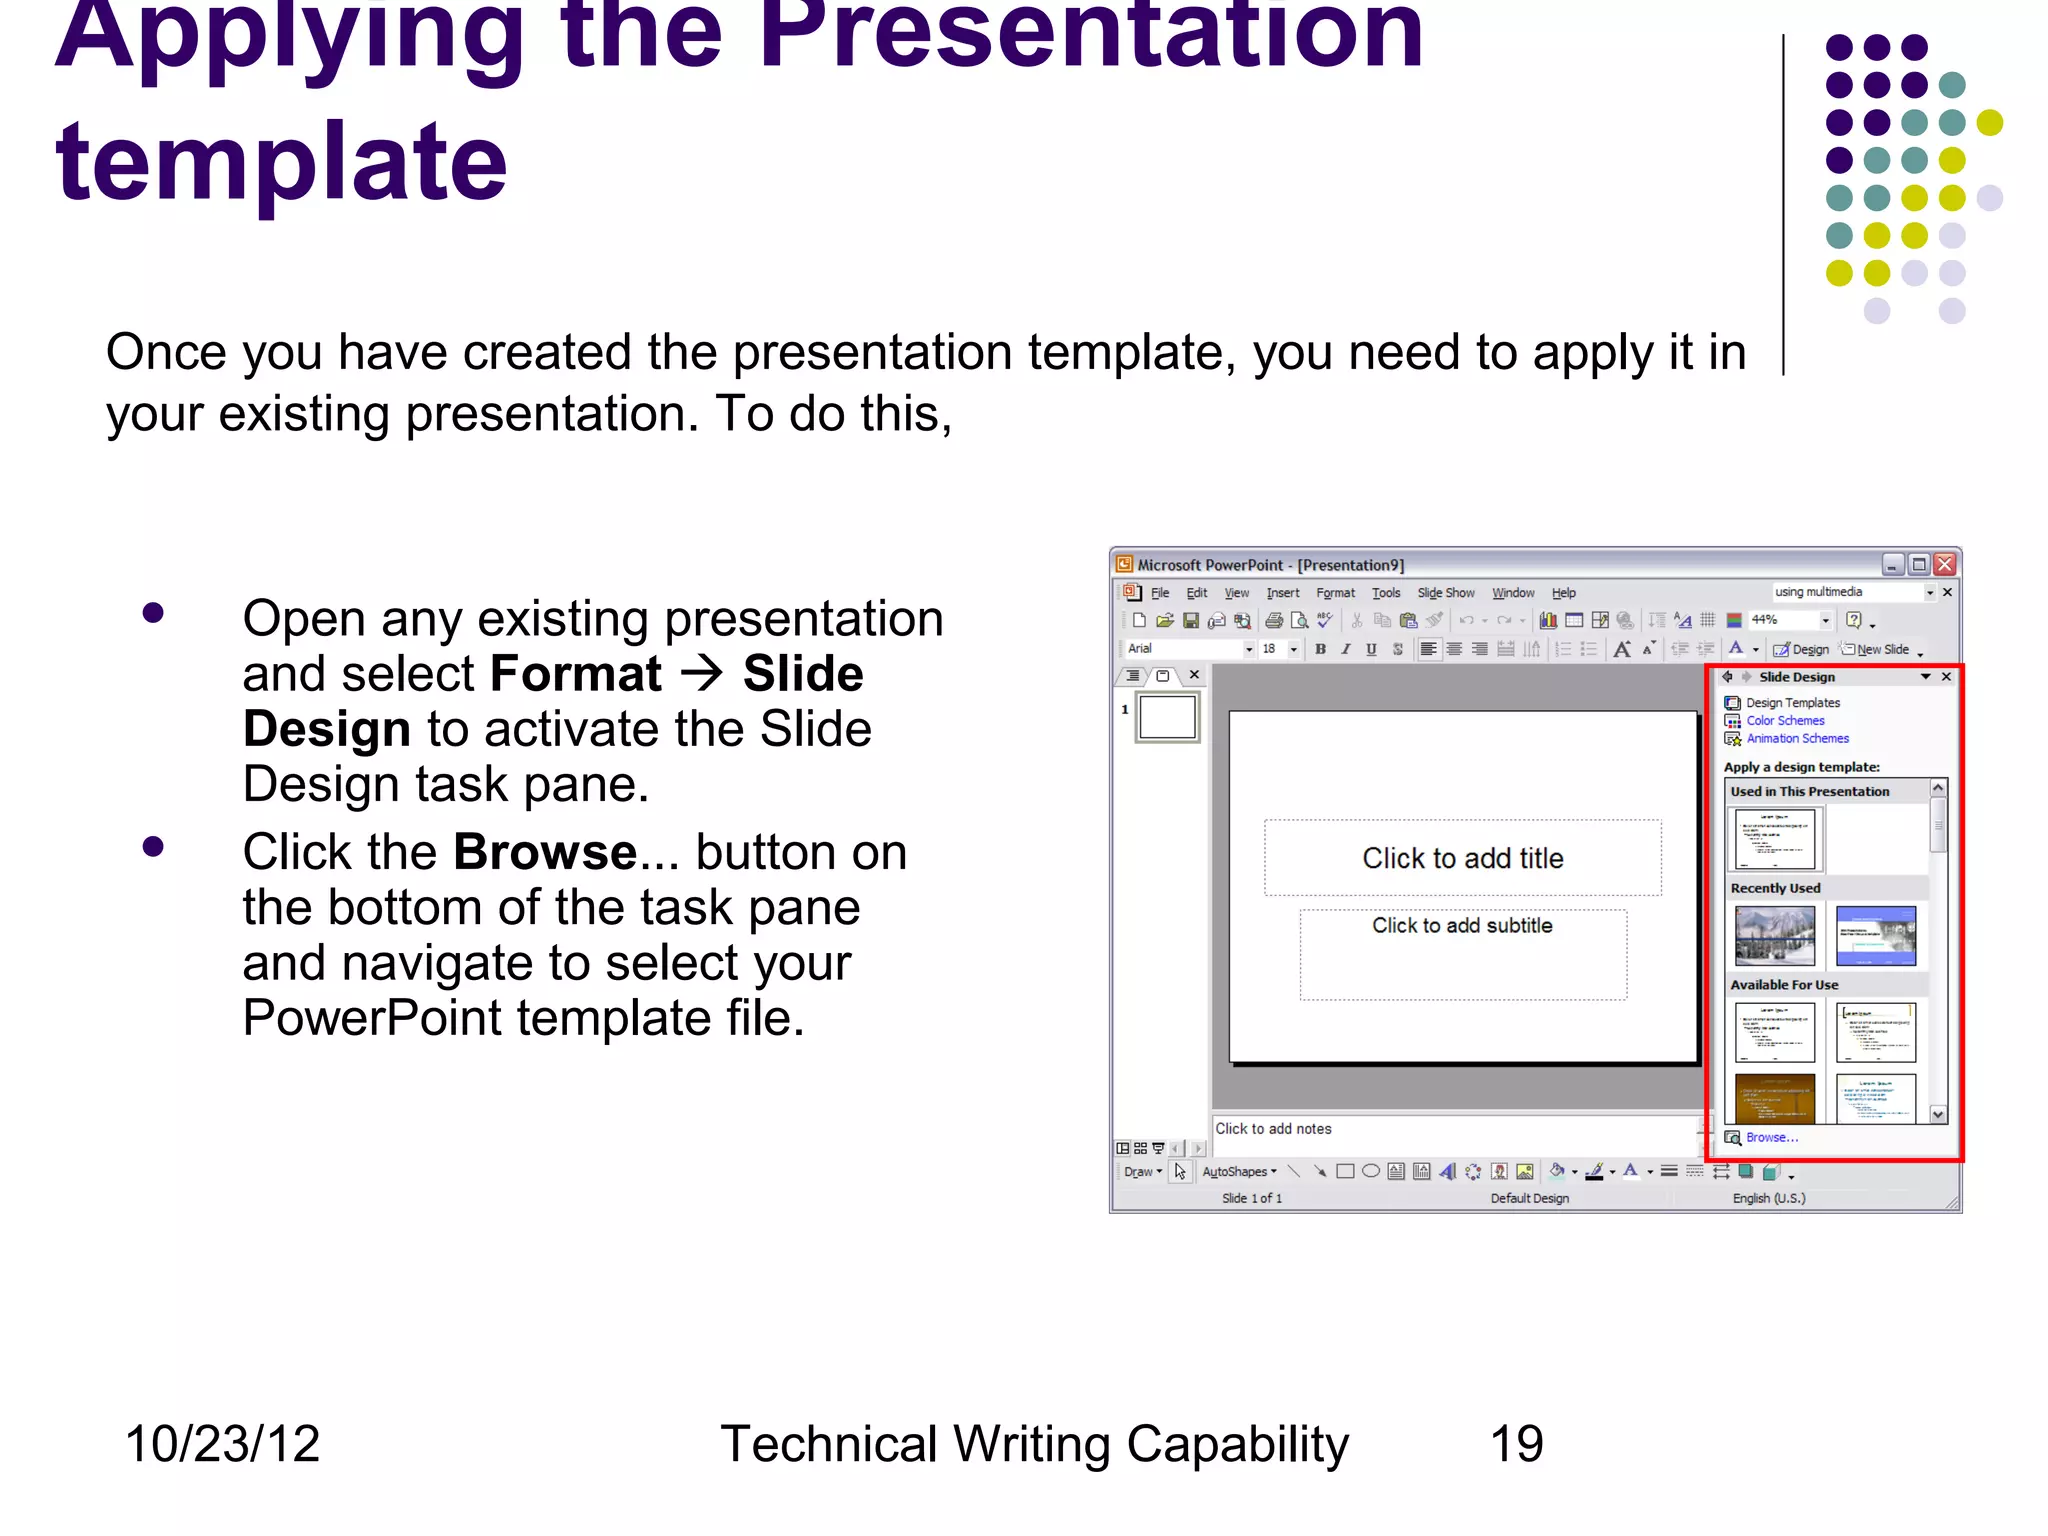The width and height of the screenshot is (2048, 1536).
Task: Click the Color Schemes link
Action: 1785,721
